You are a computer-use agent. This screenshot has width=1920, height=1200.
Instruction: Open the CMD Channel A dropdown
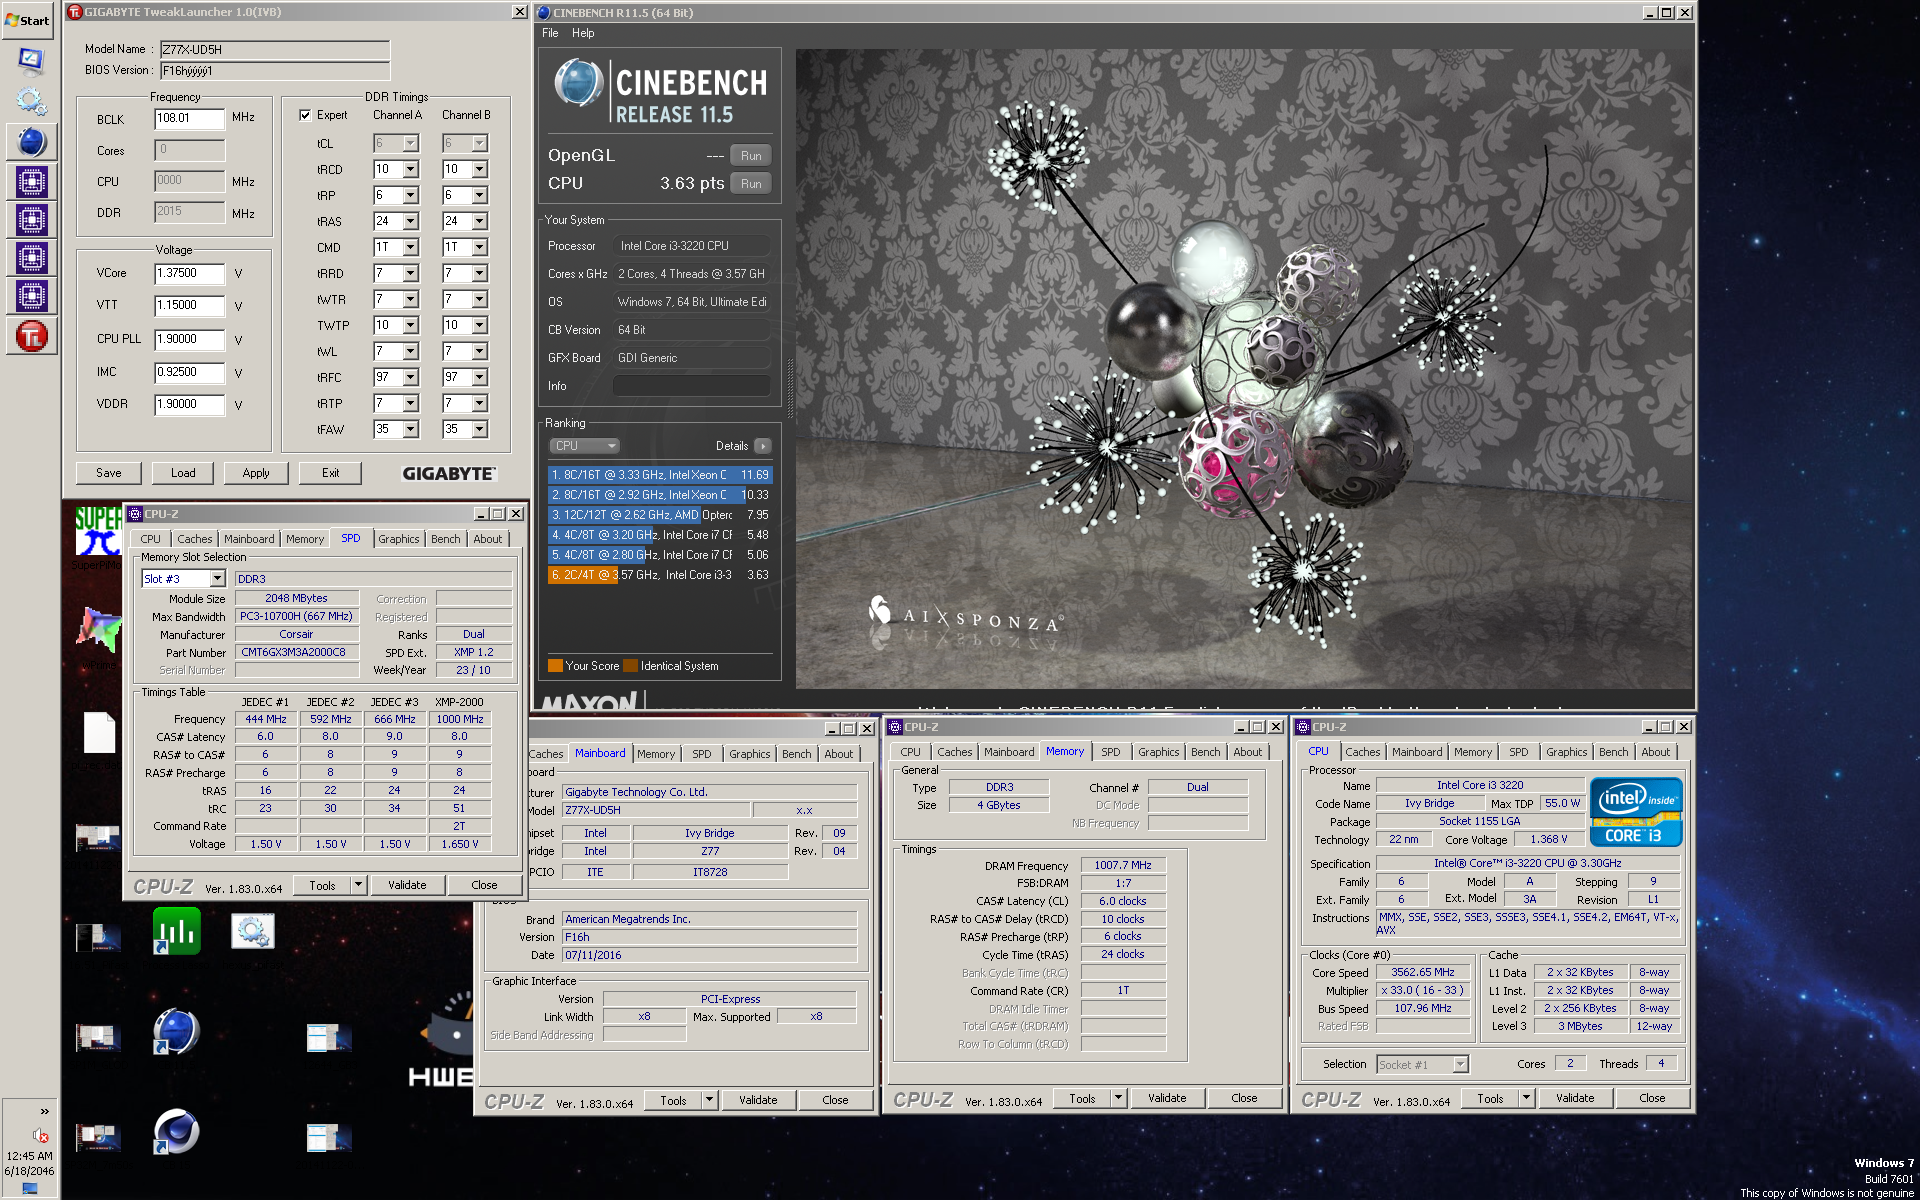coord(410,247)
